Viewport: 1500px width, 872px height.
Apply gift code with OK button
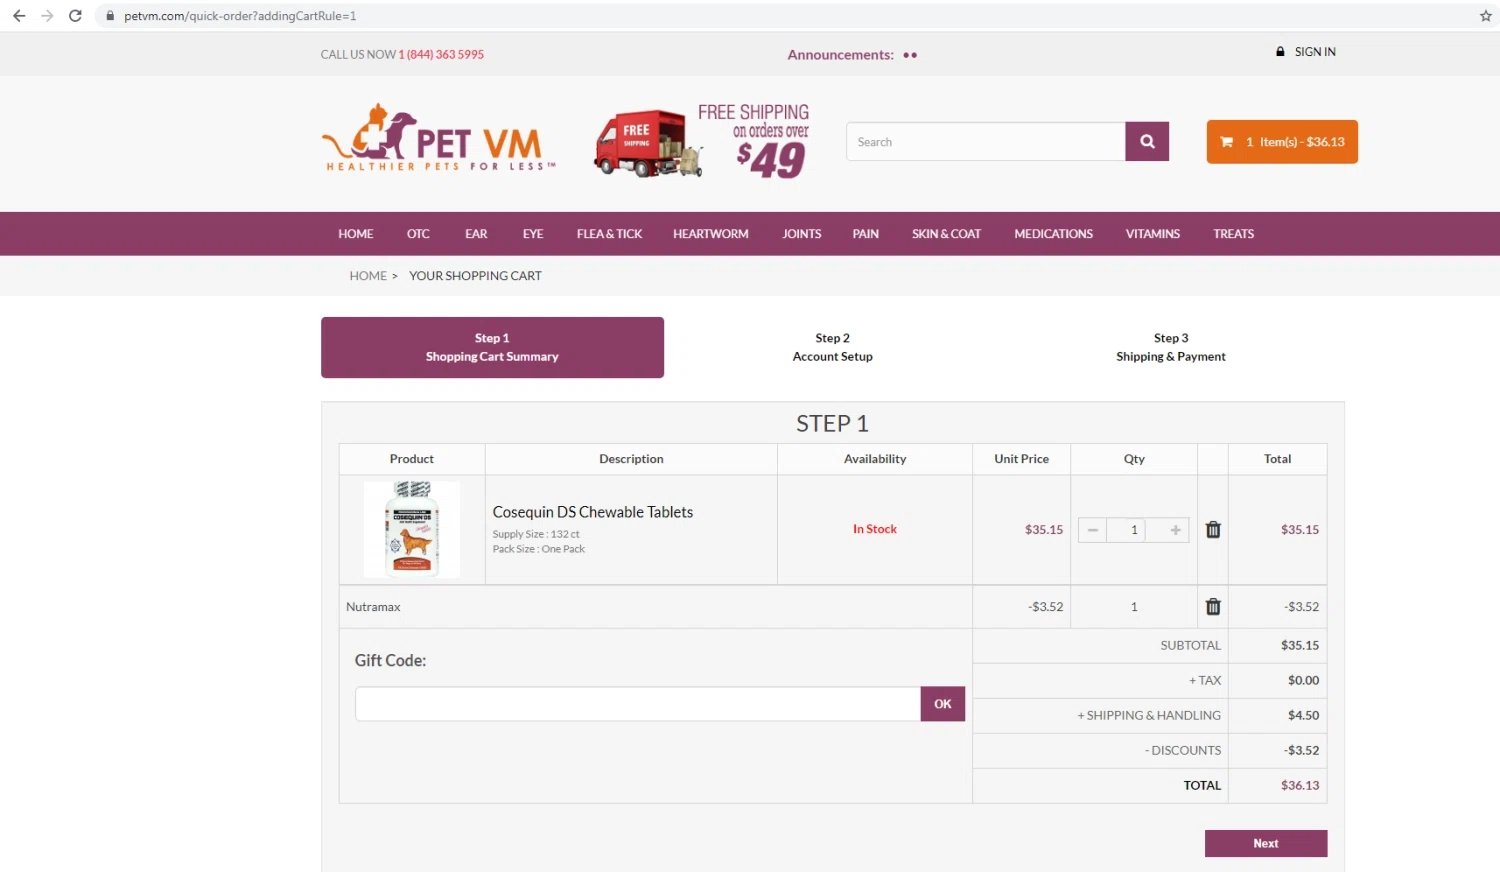pos(943,704)
